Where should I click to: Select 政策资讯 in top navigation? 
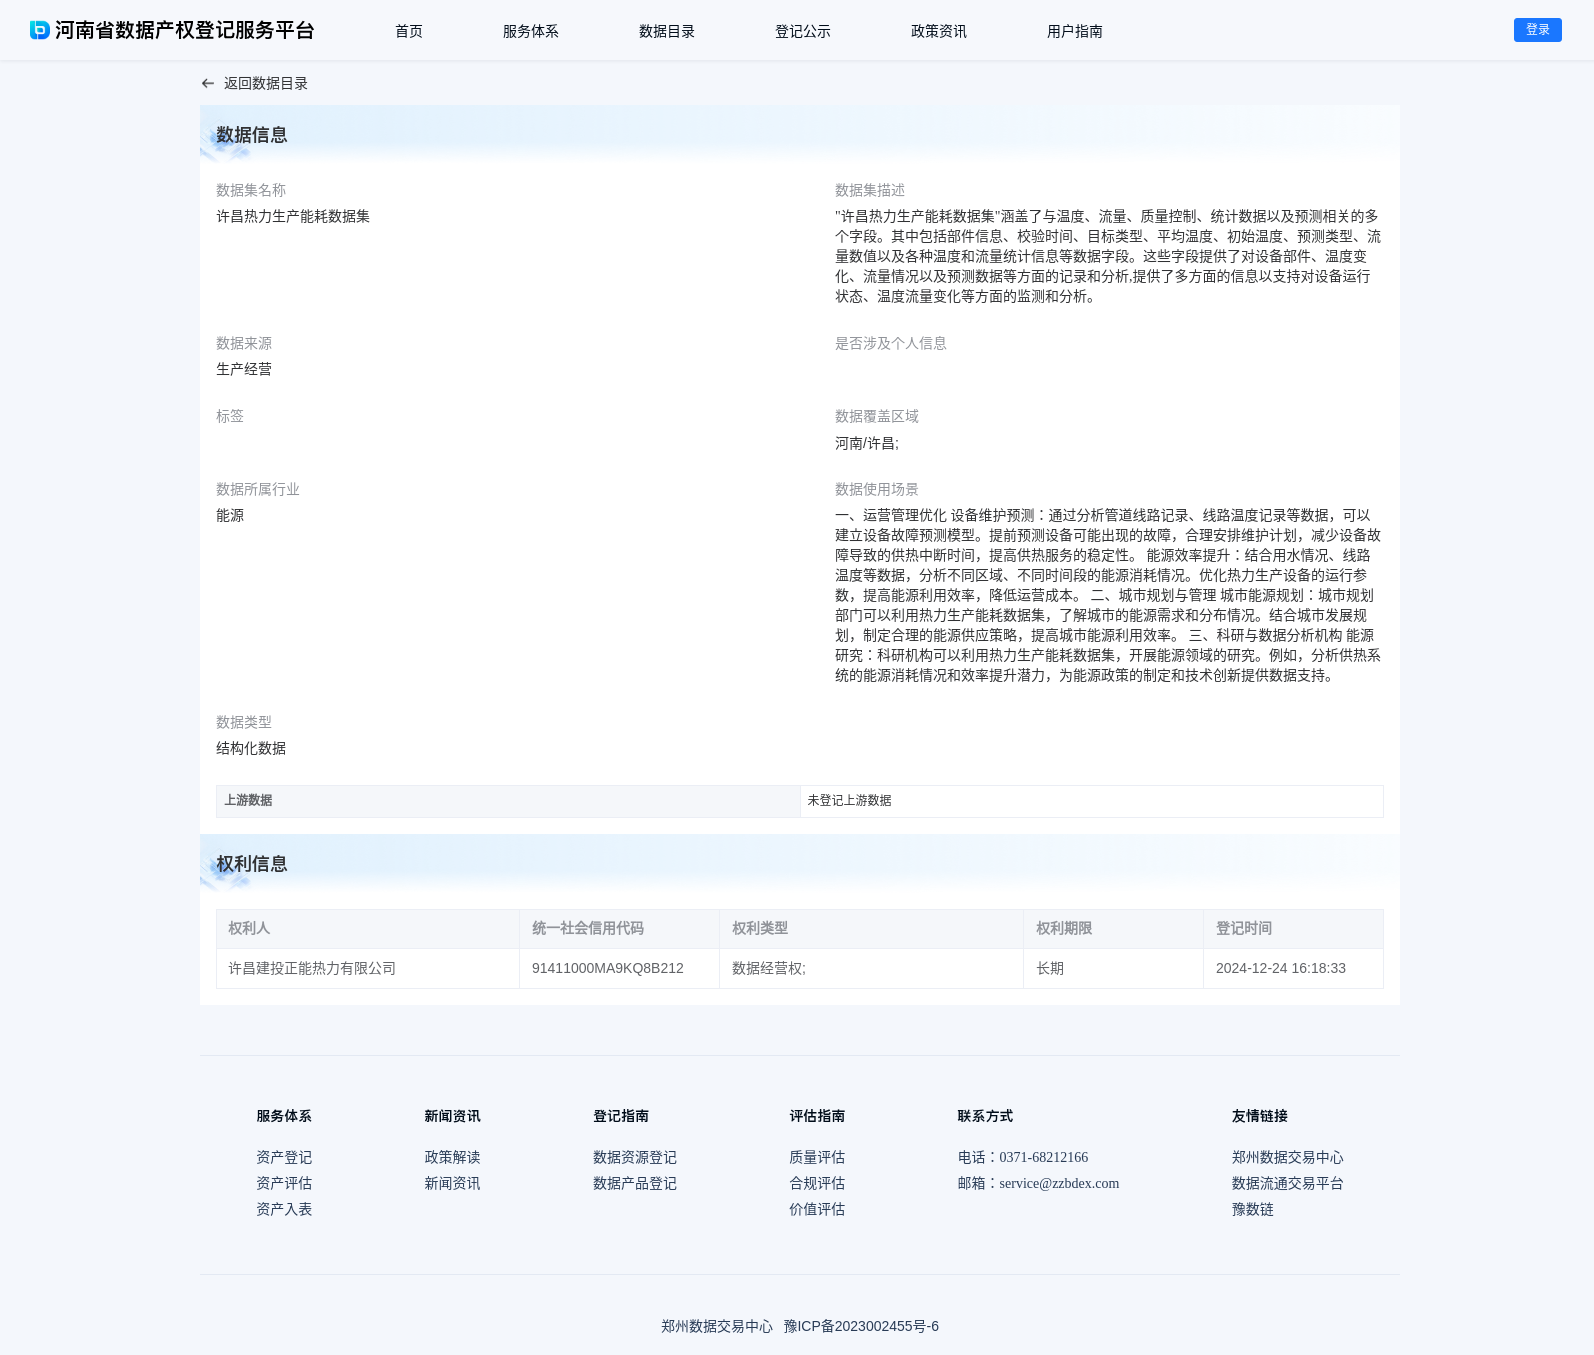point(939,31)
